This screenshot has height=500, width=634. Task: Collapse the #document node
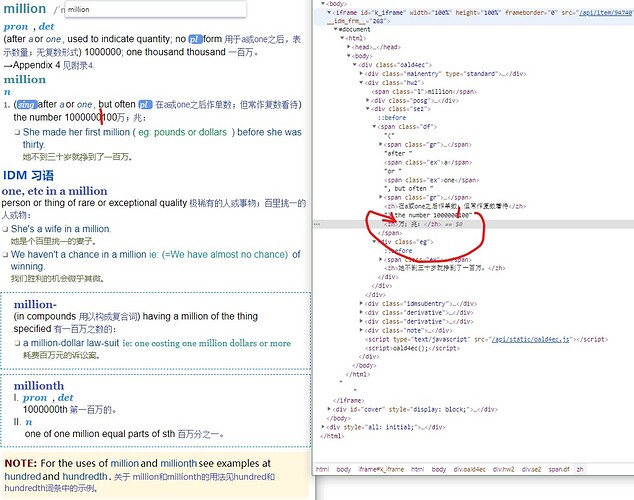click(x=336, y=29)
